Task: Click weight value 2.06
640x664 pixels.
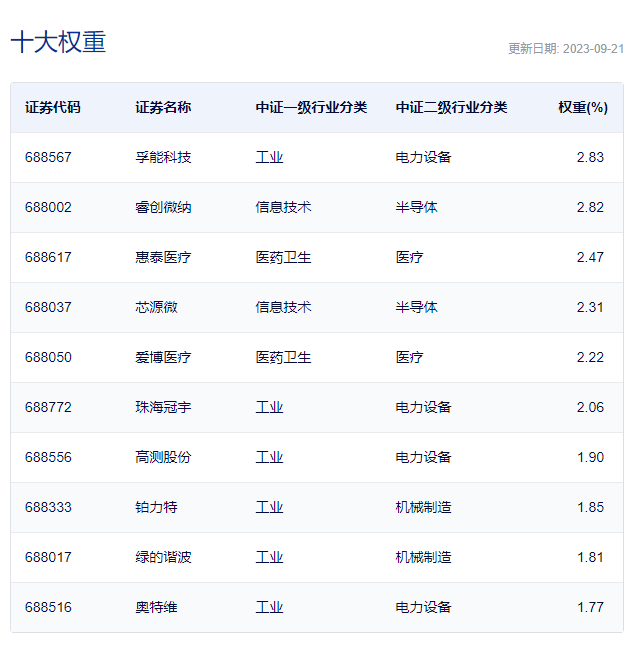Action: tap(590, 407)
